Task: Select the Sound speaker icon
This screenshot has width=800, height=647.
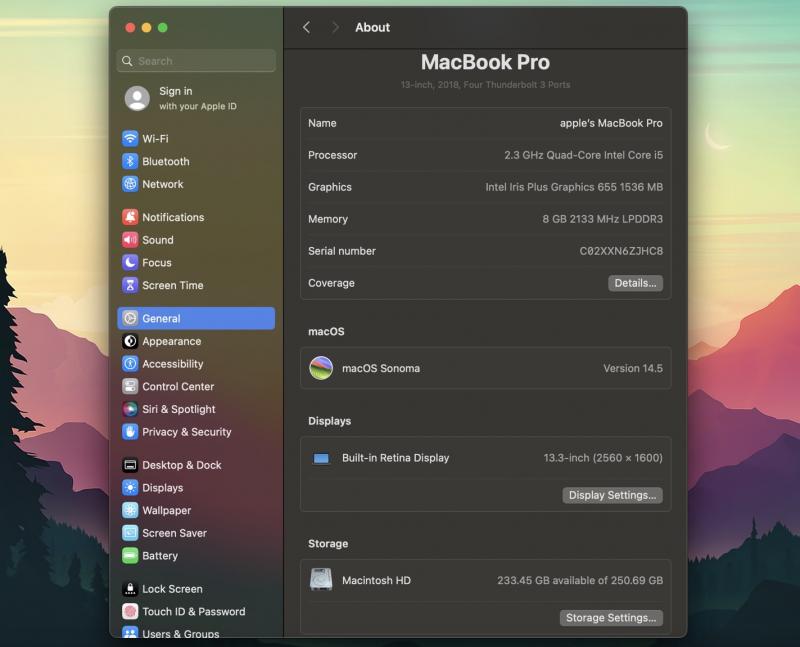Action: [x=130, y=239]
